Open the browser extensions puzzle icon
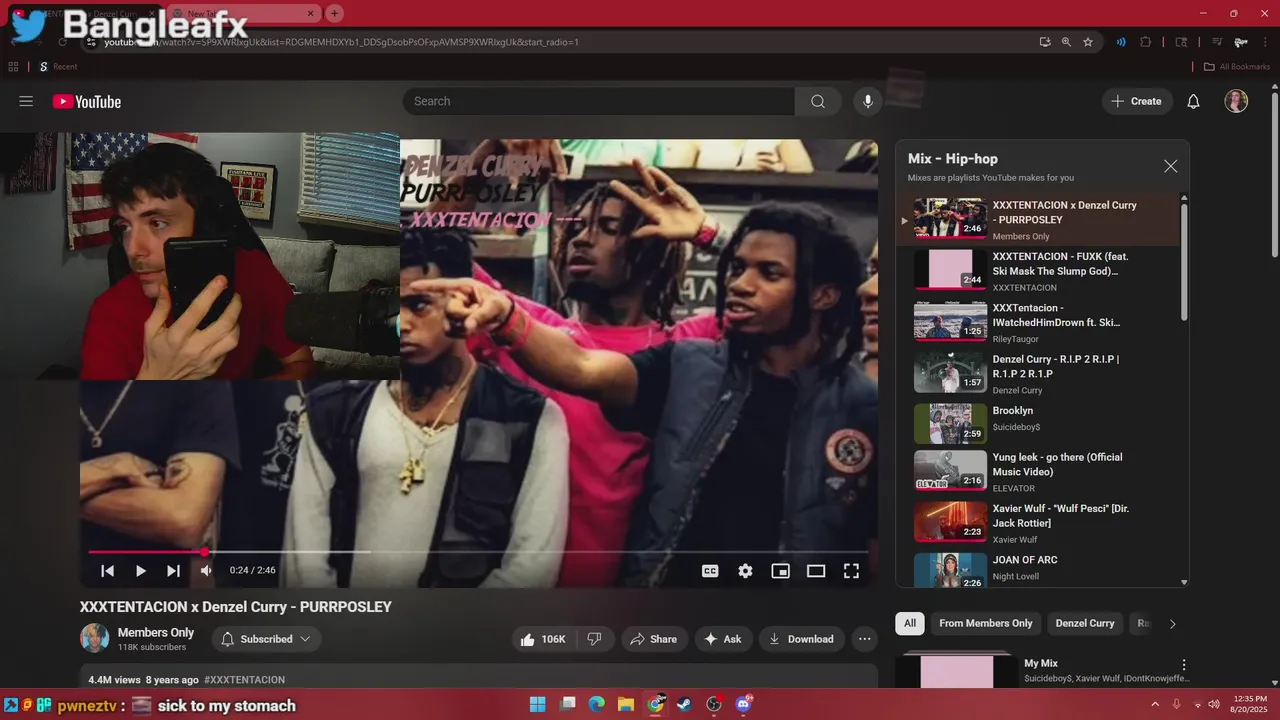 tap(1146, 42)
